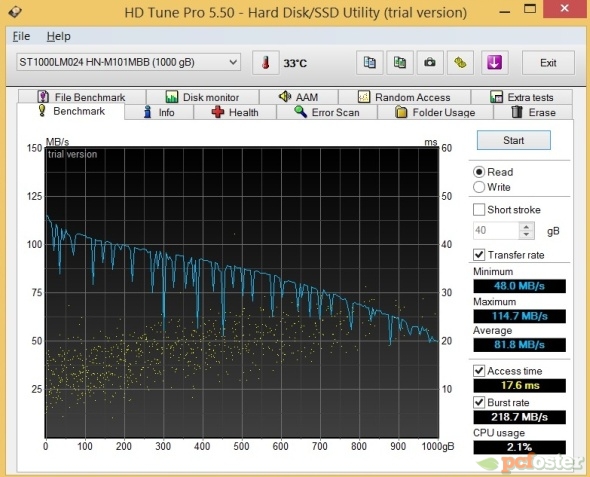Image resolution: width=590 pixels, height=477 pixels.
Task: Open the Help menu
Action: [58, 36]
